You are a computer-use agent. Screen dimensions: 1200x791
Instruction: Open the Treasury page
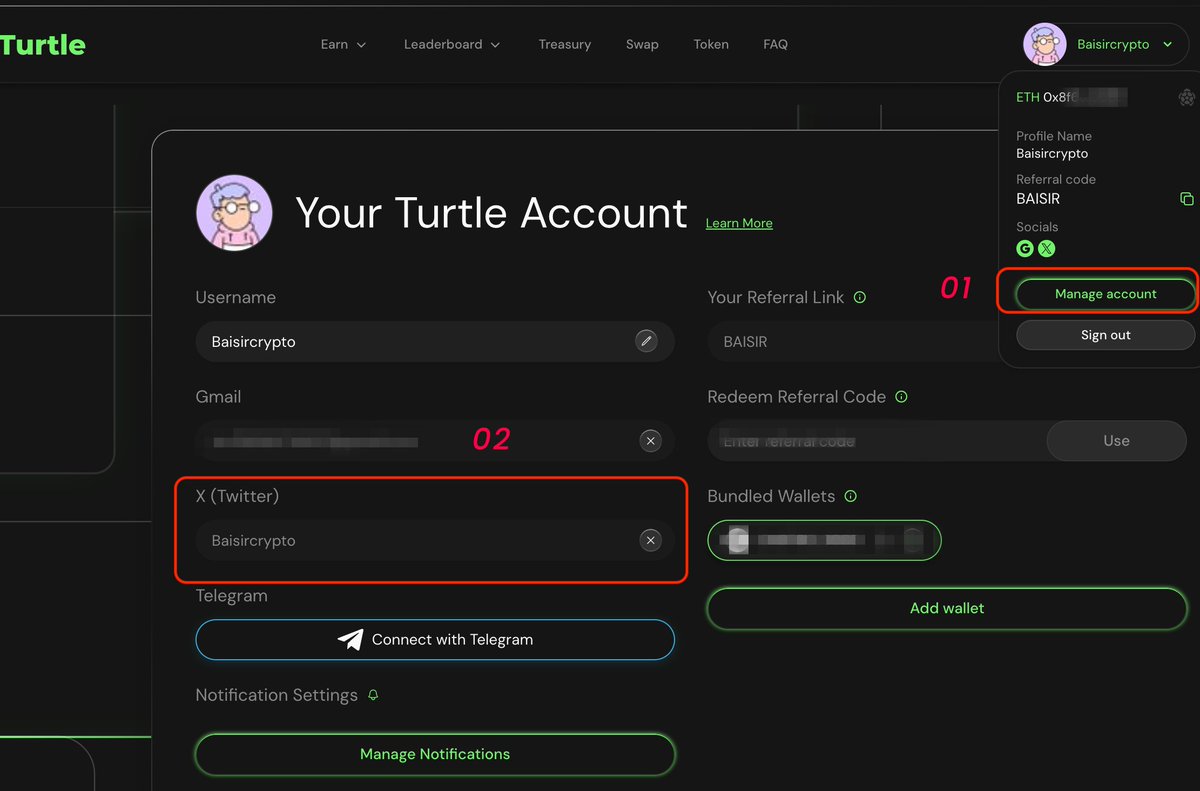pos(564,44)
